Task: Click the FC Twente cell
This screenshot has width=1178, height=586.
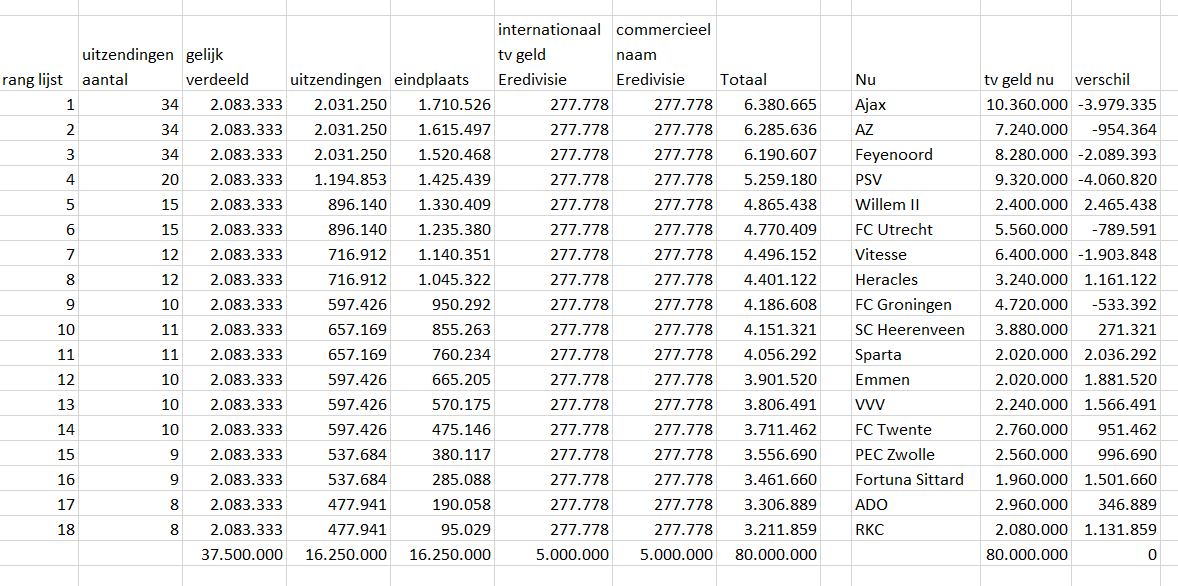Action: (x=915, y=430)
